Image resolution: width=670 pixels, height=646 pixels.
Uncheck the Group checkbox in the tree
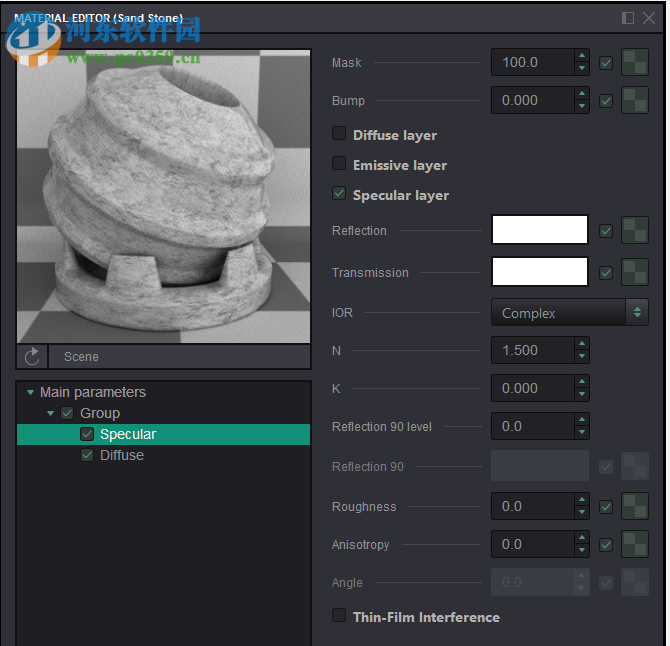click(67, 413)
